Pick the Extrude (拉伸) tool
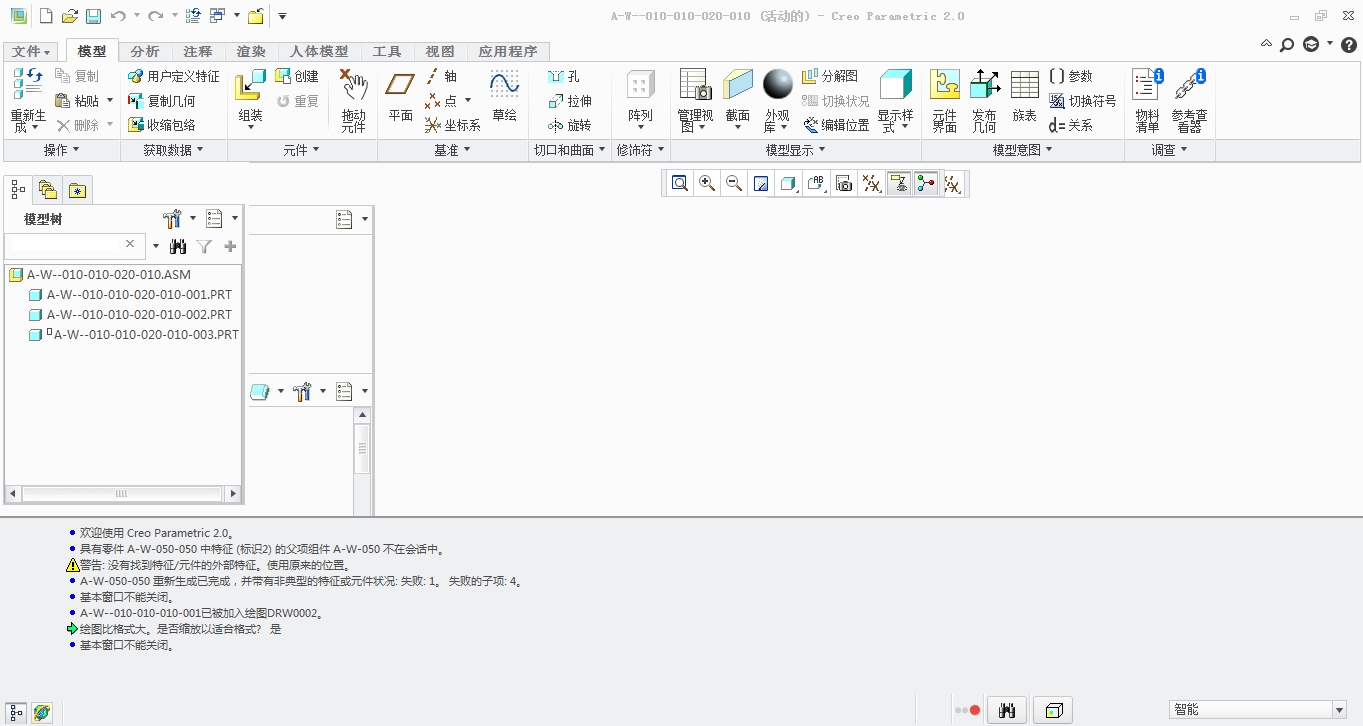 point(570,100)
